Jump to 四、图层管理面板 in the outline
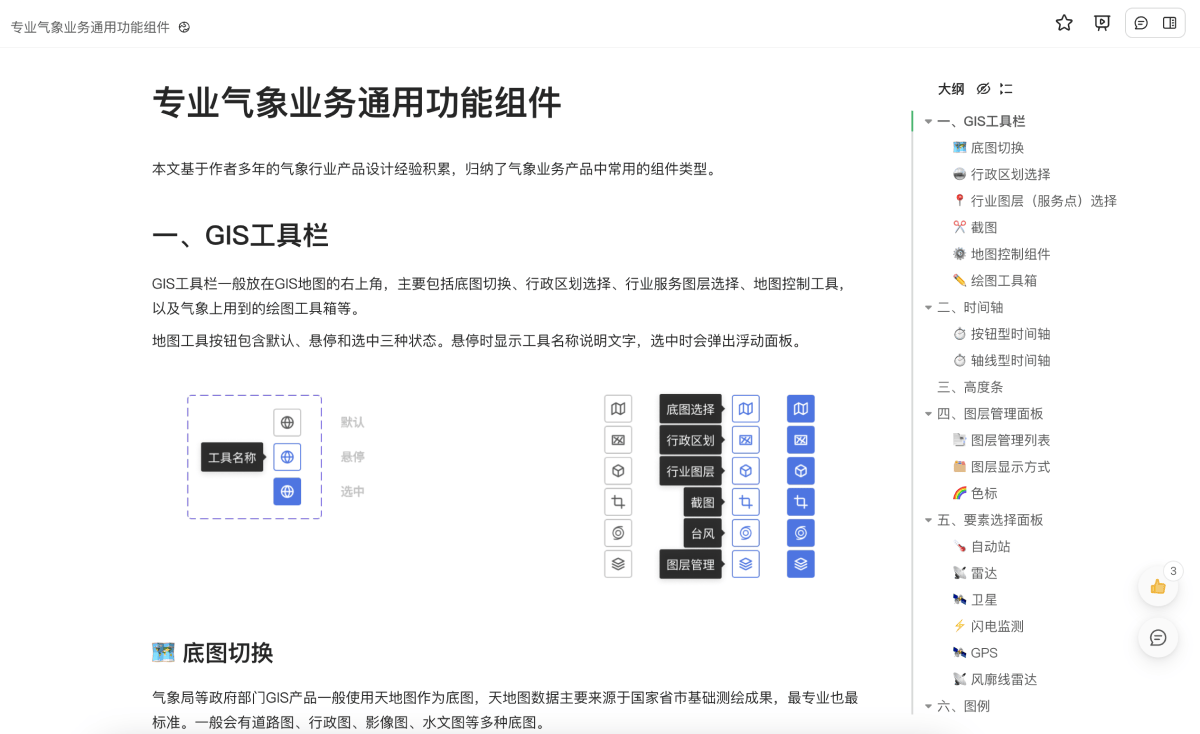1200x734 pixels. tap(990, 413)
